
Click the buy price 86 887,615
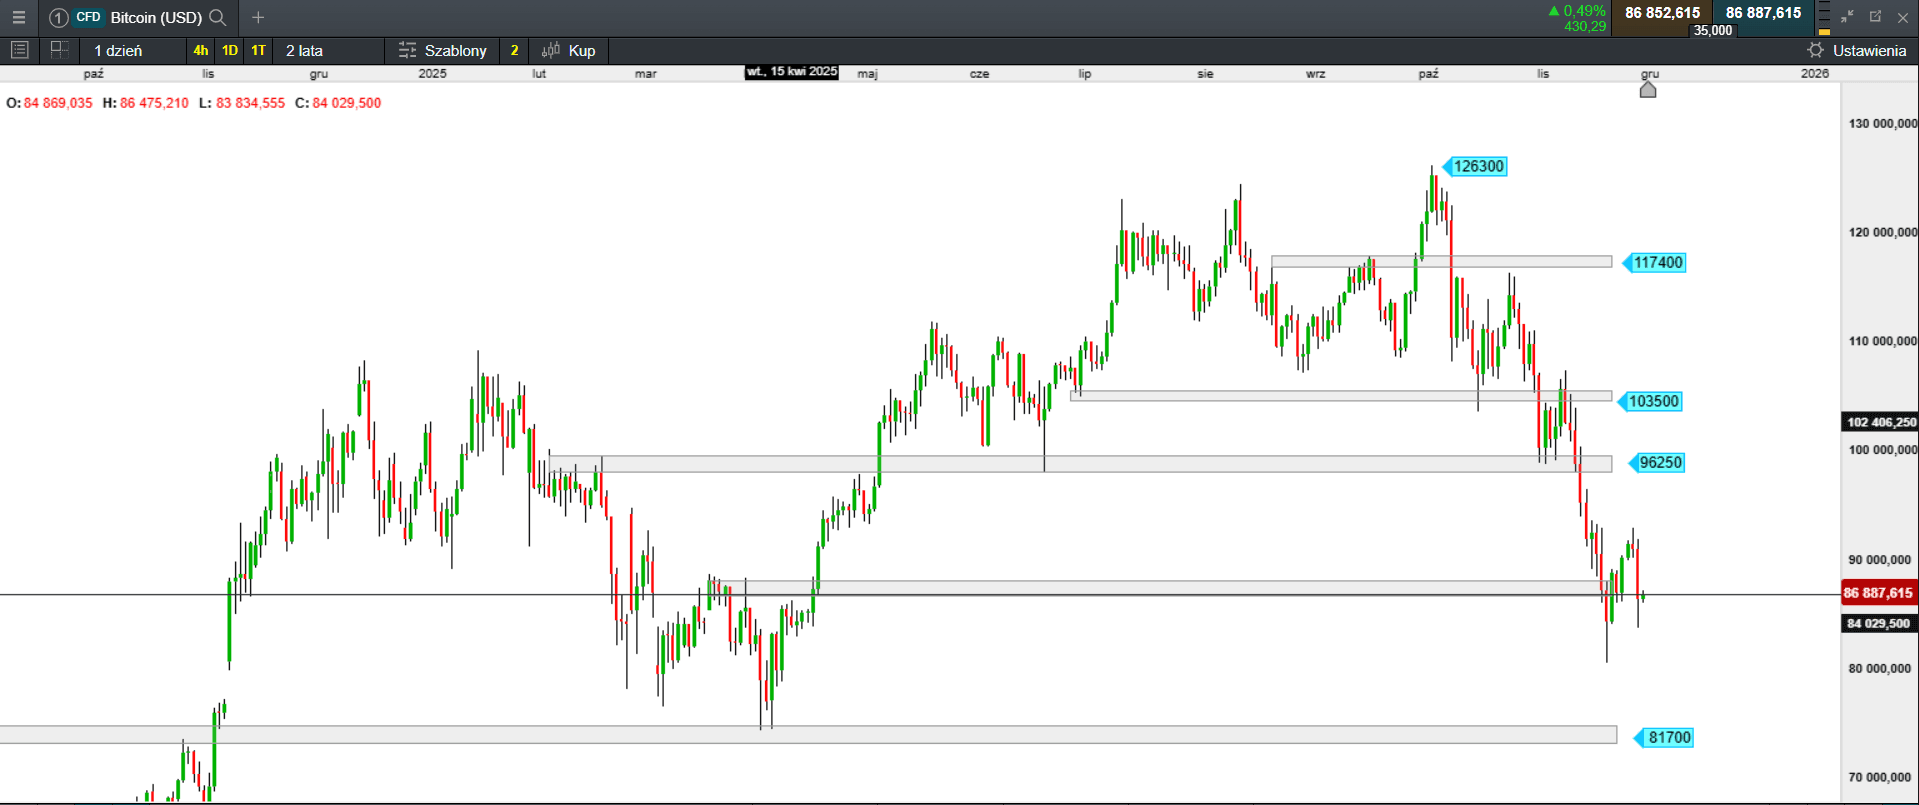click(x=1763, y=13)
